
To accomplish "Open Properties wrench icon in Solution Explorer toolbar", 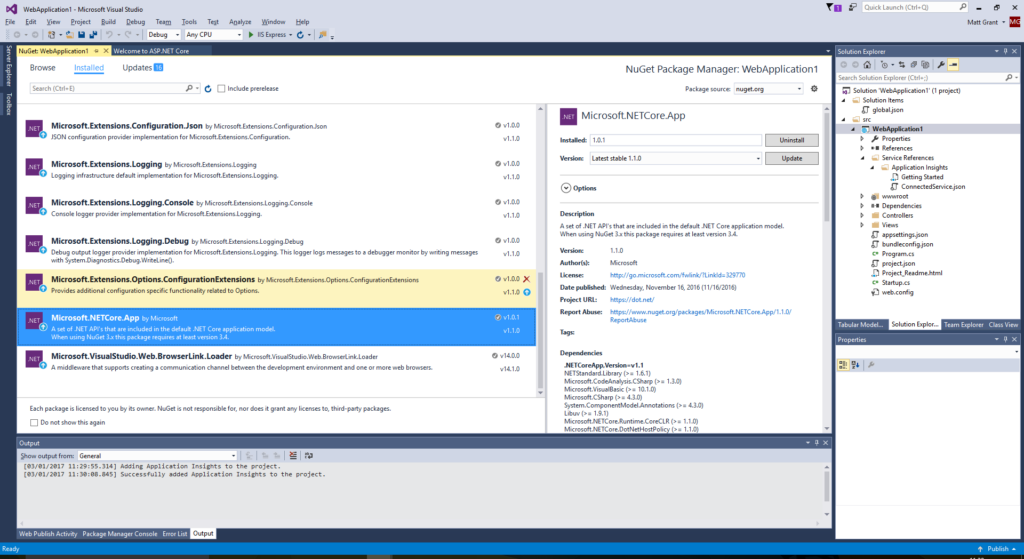I will tap(941, 65).
